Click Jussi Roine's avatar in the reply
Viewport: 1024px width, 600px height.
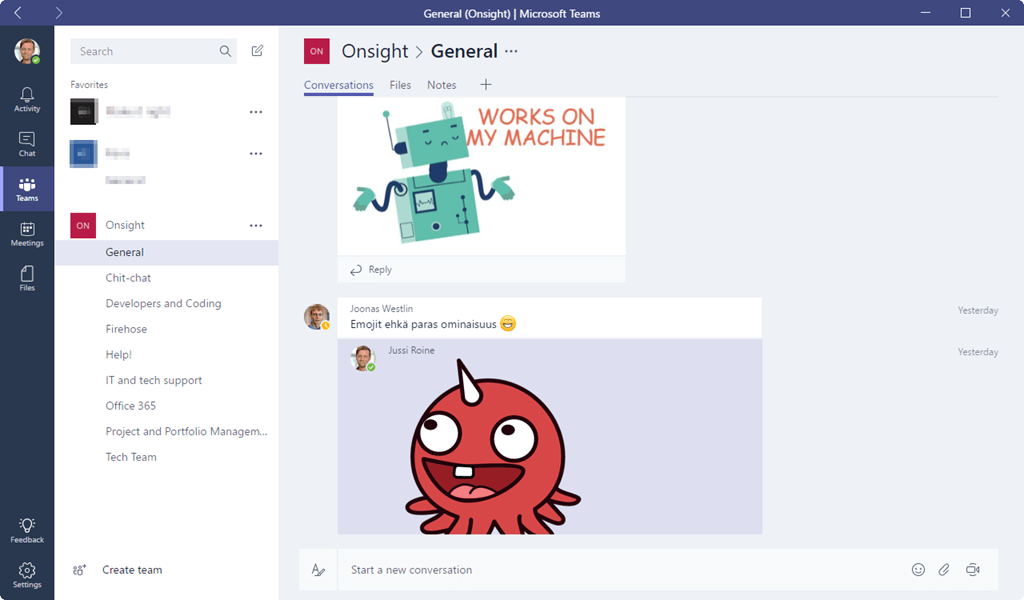pyautogui.click(x=362, y=358)
